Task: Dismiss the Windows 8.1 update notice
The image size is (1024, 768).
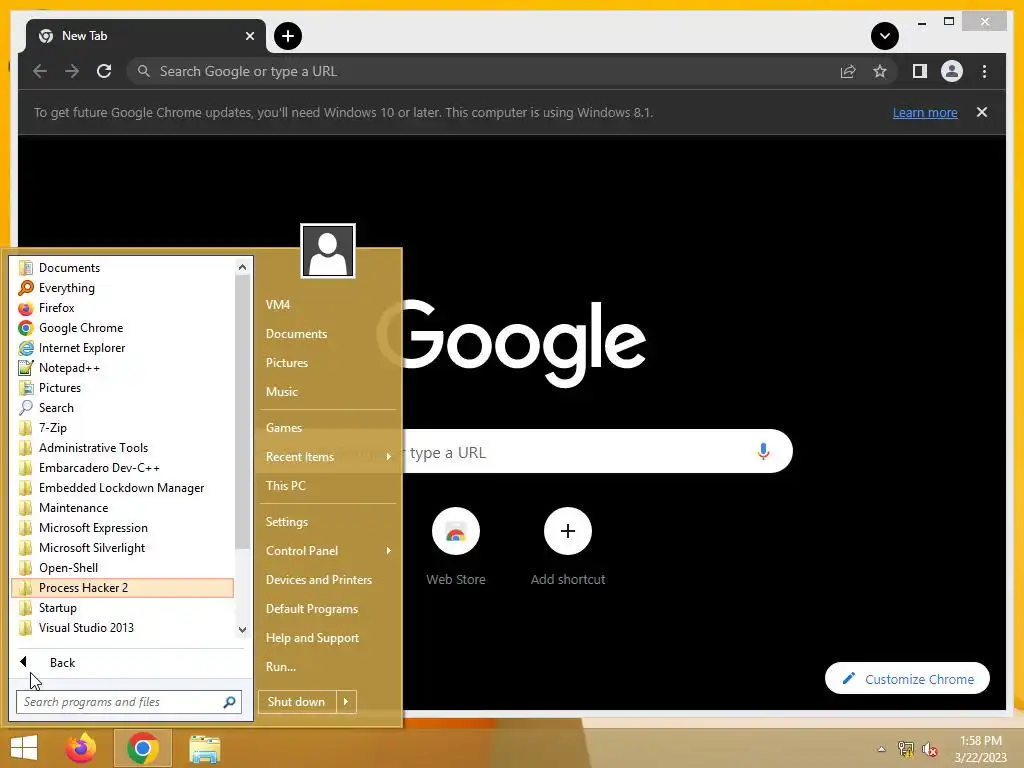Action: tap(982, 112)
